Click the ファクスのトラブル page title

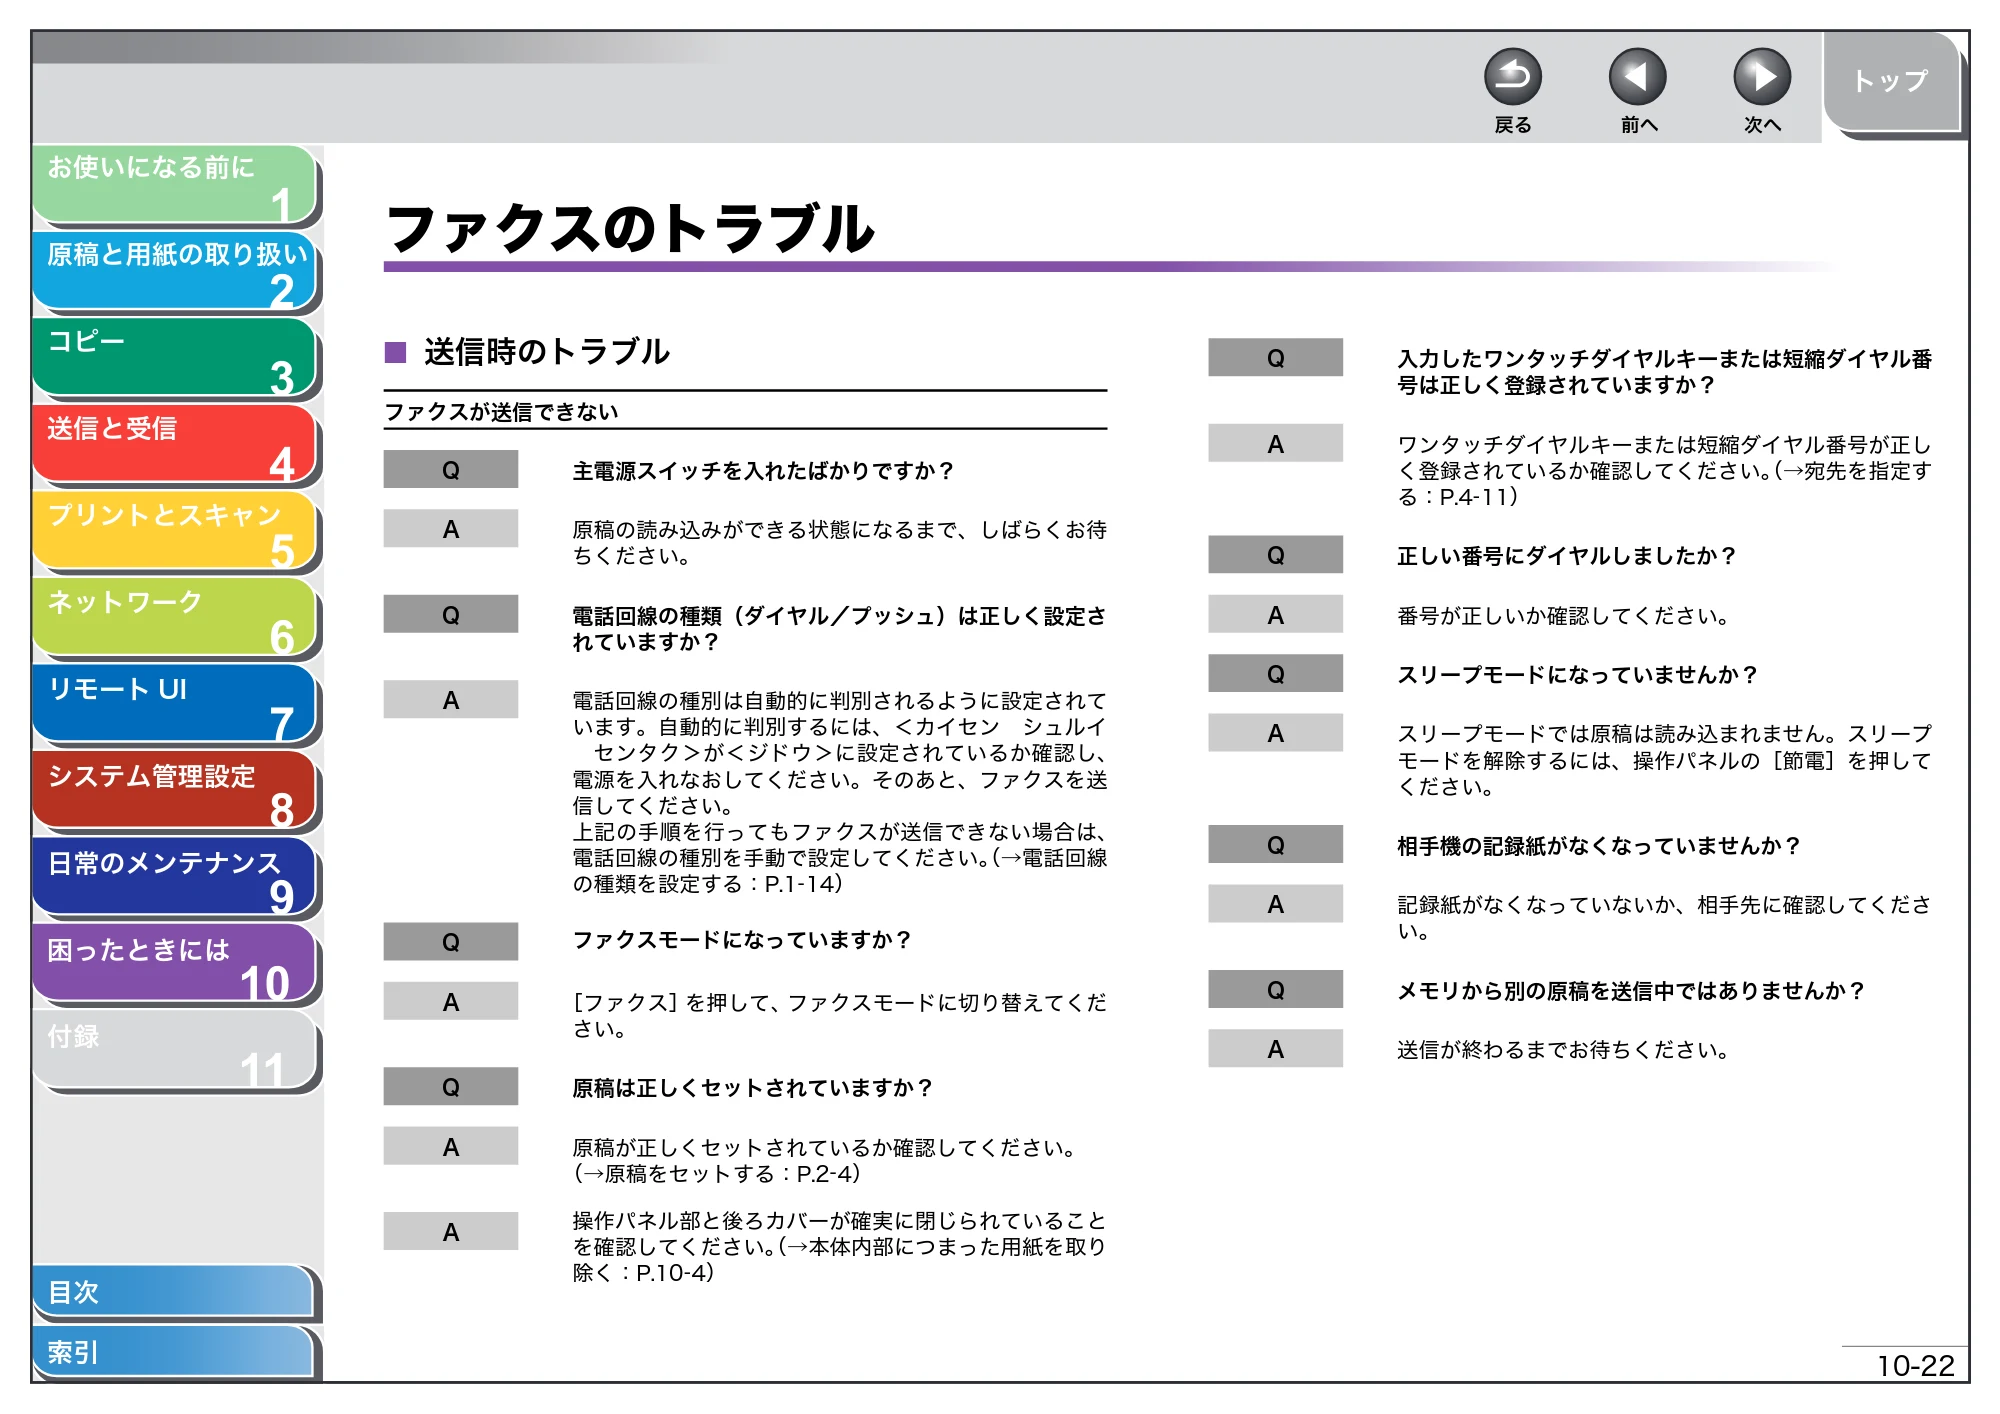(630, 229)
